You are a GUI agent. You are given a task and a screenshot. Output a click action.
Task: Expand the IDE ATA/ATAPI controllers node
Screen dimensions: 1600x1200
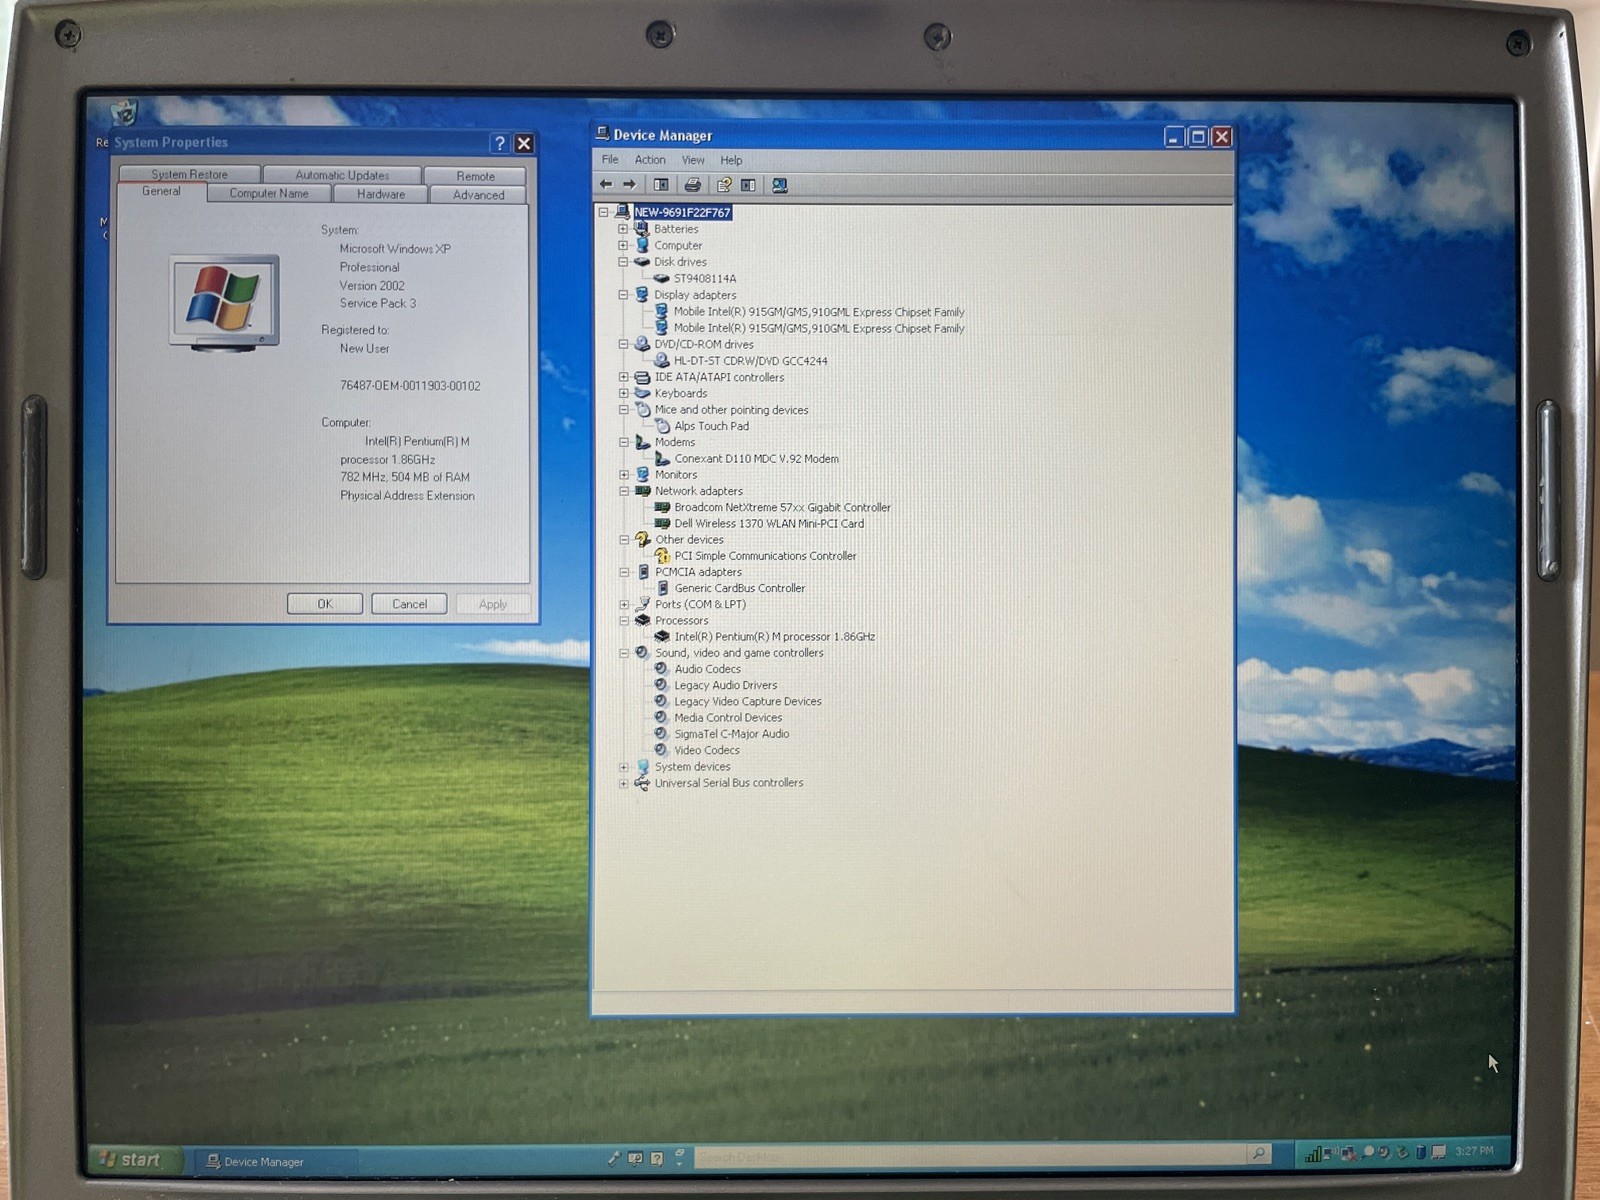[623, 377]
